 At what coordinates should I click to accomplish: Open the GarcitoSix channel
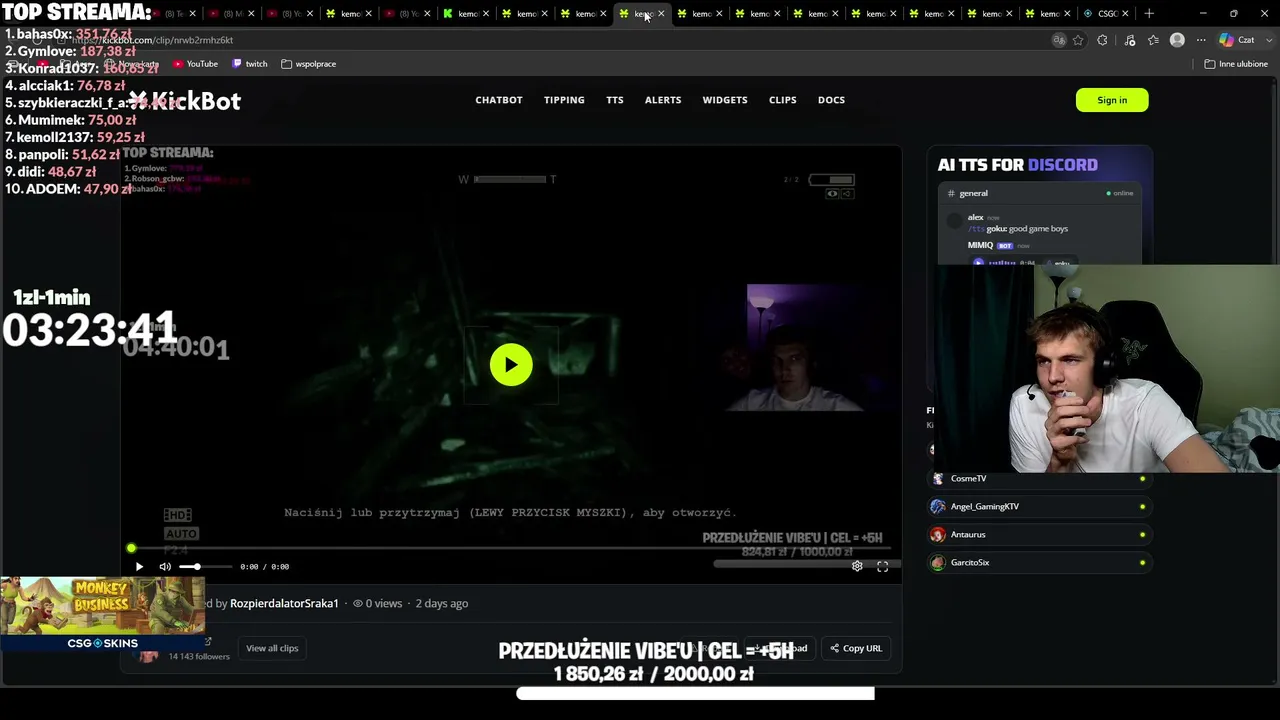click(1039, 563)
